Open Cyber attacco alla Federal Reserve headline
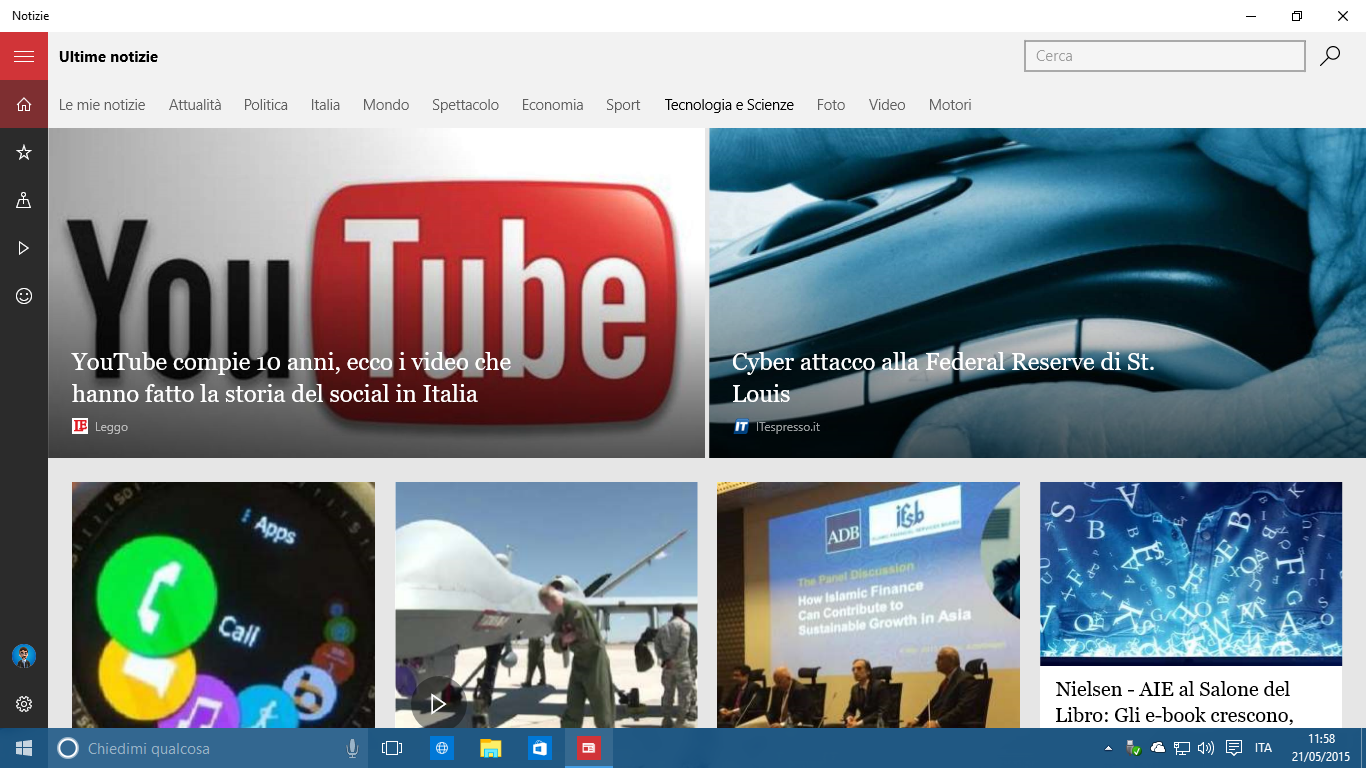This screenshot has width=1366, height=768. tap(943, 378)
